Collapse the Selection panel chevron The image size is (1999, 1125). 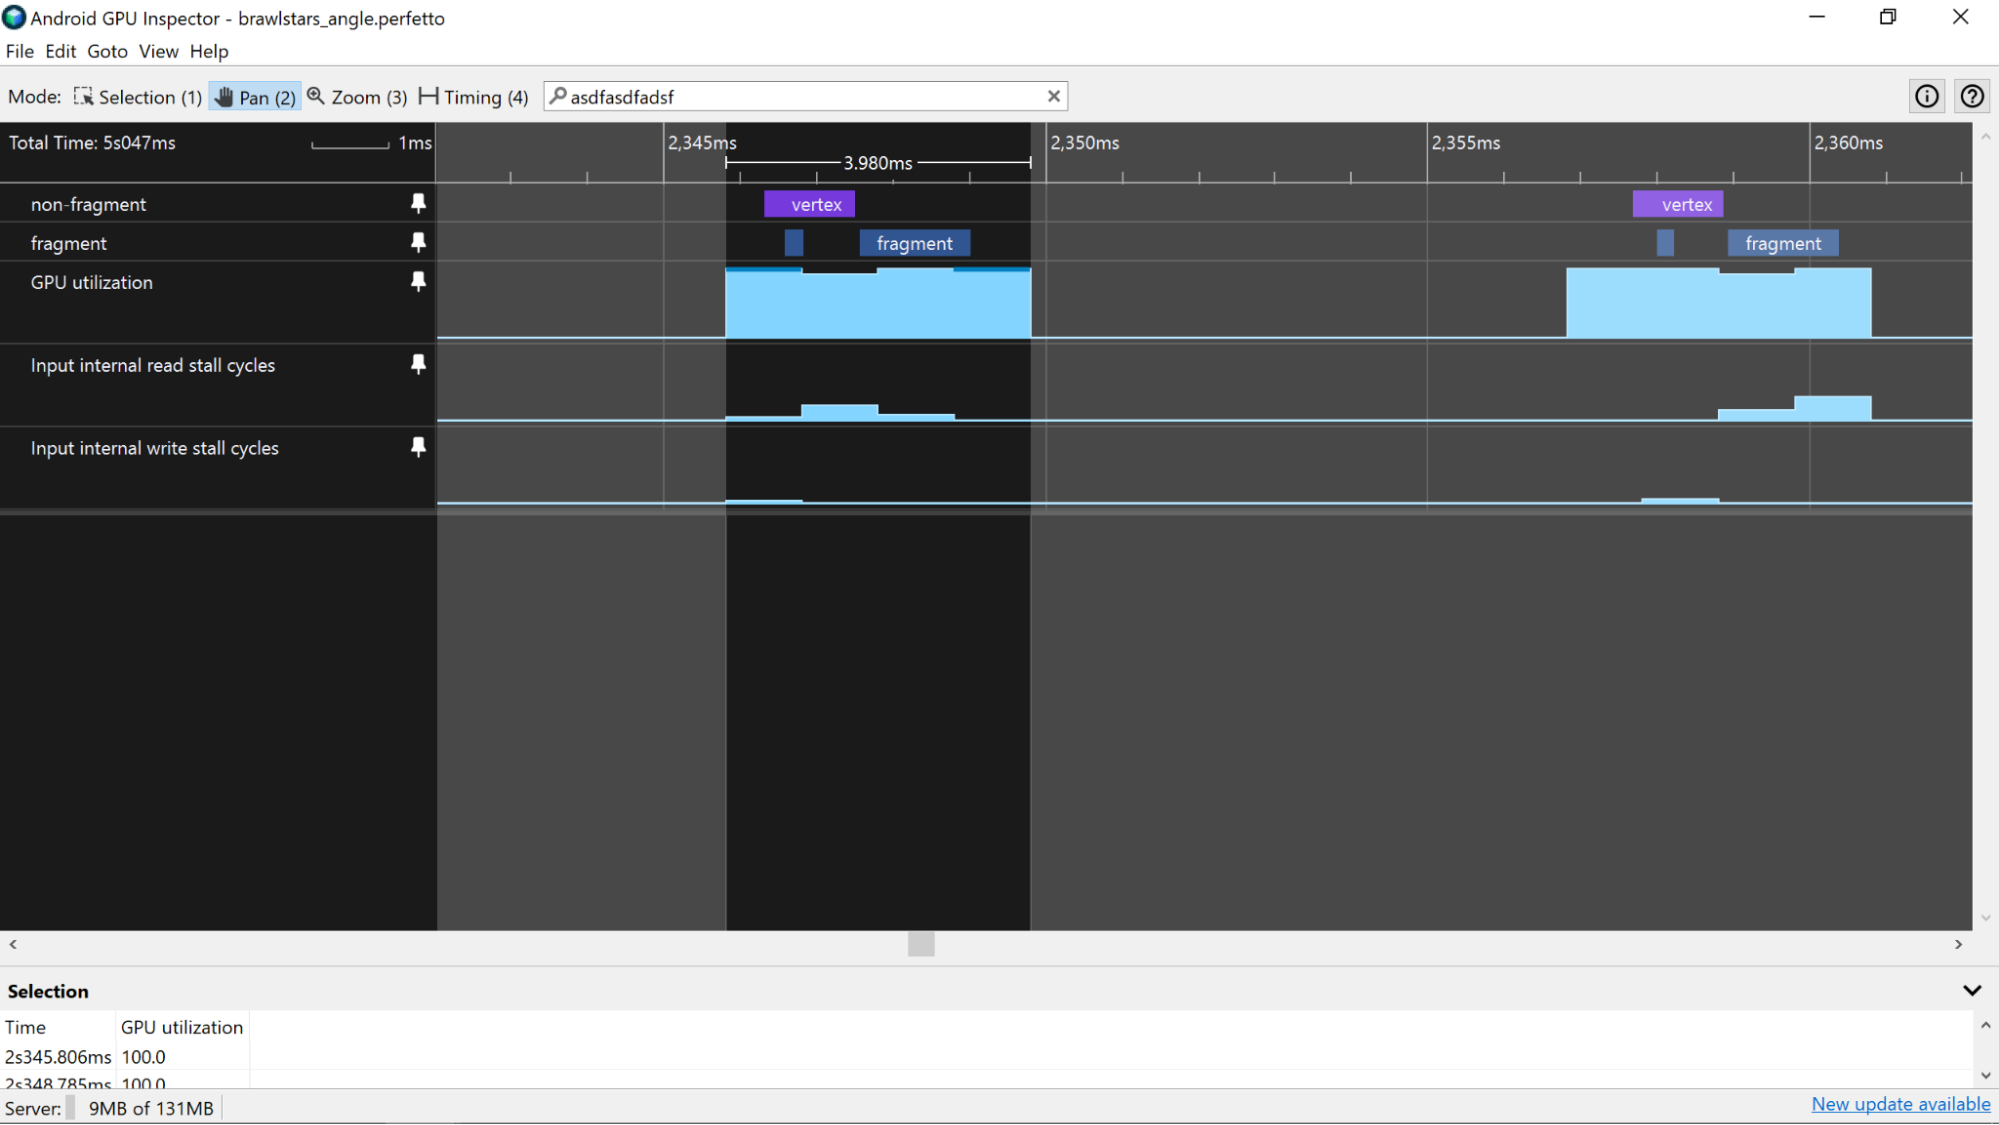[1972, 991]
